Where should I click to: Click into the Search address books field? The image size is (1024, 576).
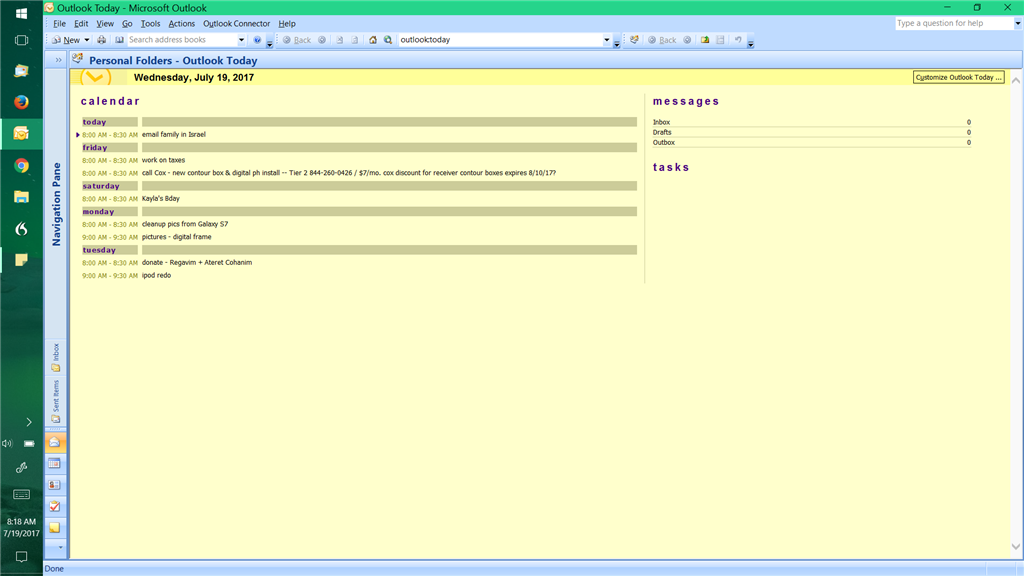coord(182,40)
